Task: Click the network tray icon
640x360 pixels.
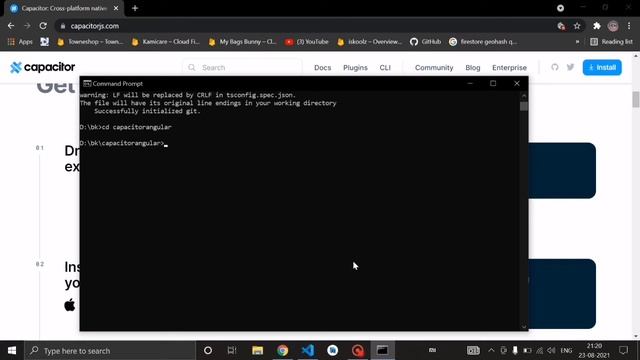Action: pyautogui.click(x=540, y=351)
